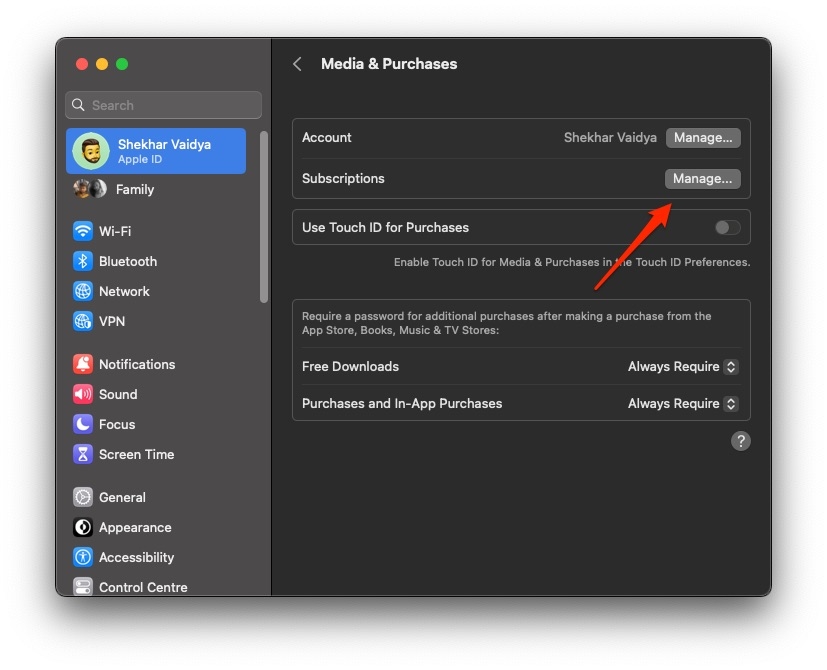
Task: Click in the Search field
Action: (164, 105)
